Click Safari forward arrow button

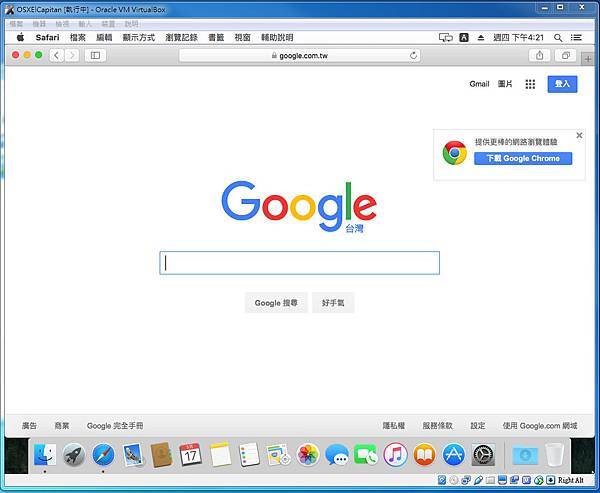click(72, 56)
